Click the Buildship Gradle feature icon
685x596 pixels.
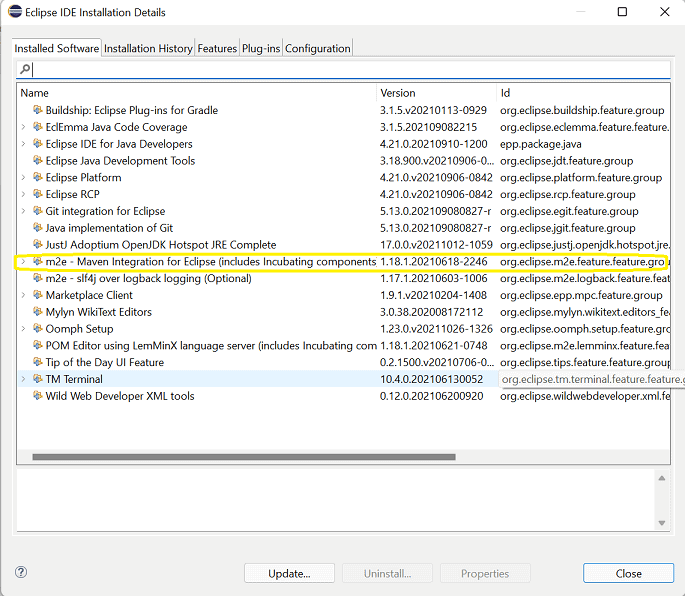point(38,110)
